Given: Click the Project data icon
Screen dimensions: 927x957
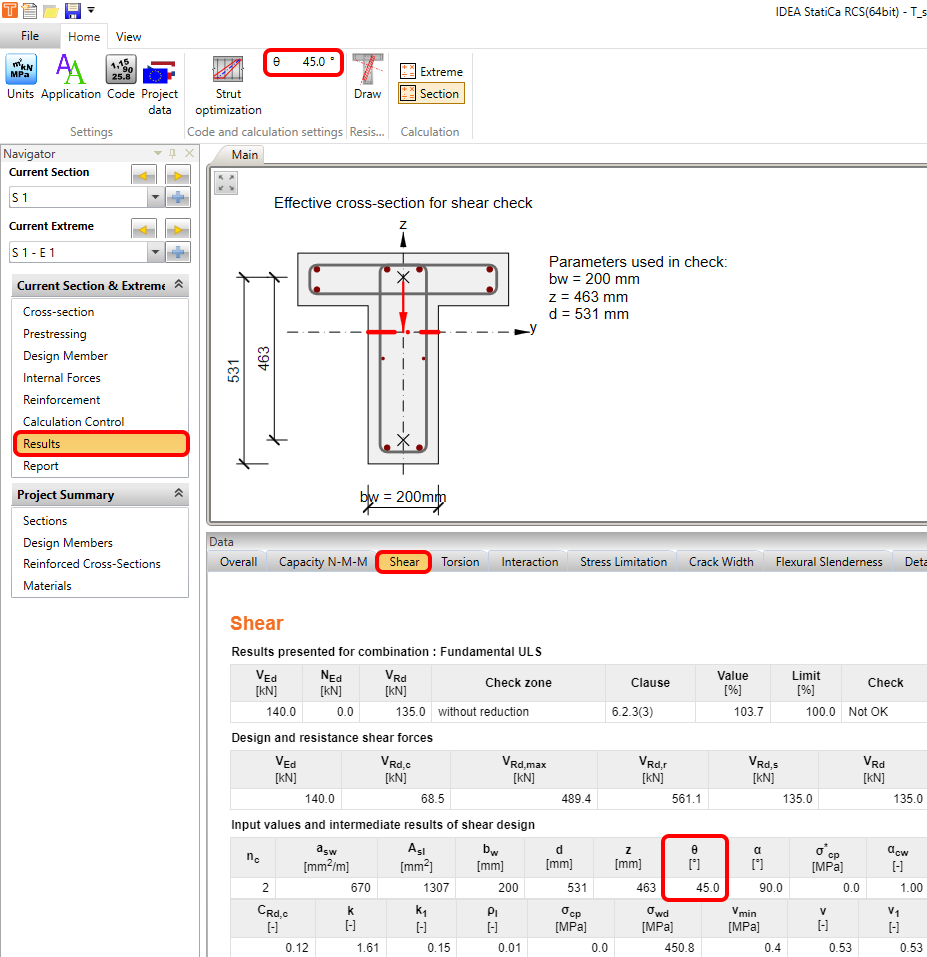Looking at the screenshot, I should click(160, 80).
